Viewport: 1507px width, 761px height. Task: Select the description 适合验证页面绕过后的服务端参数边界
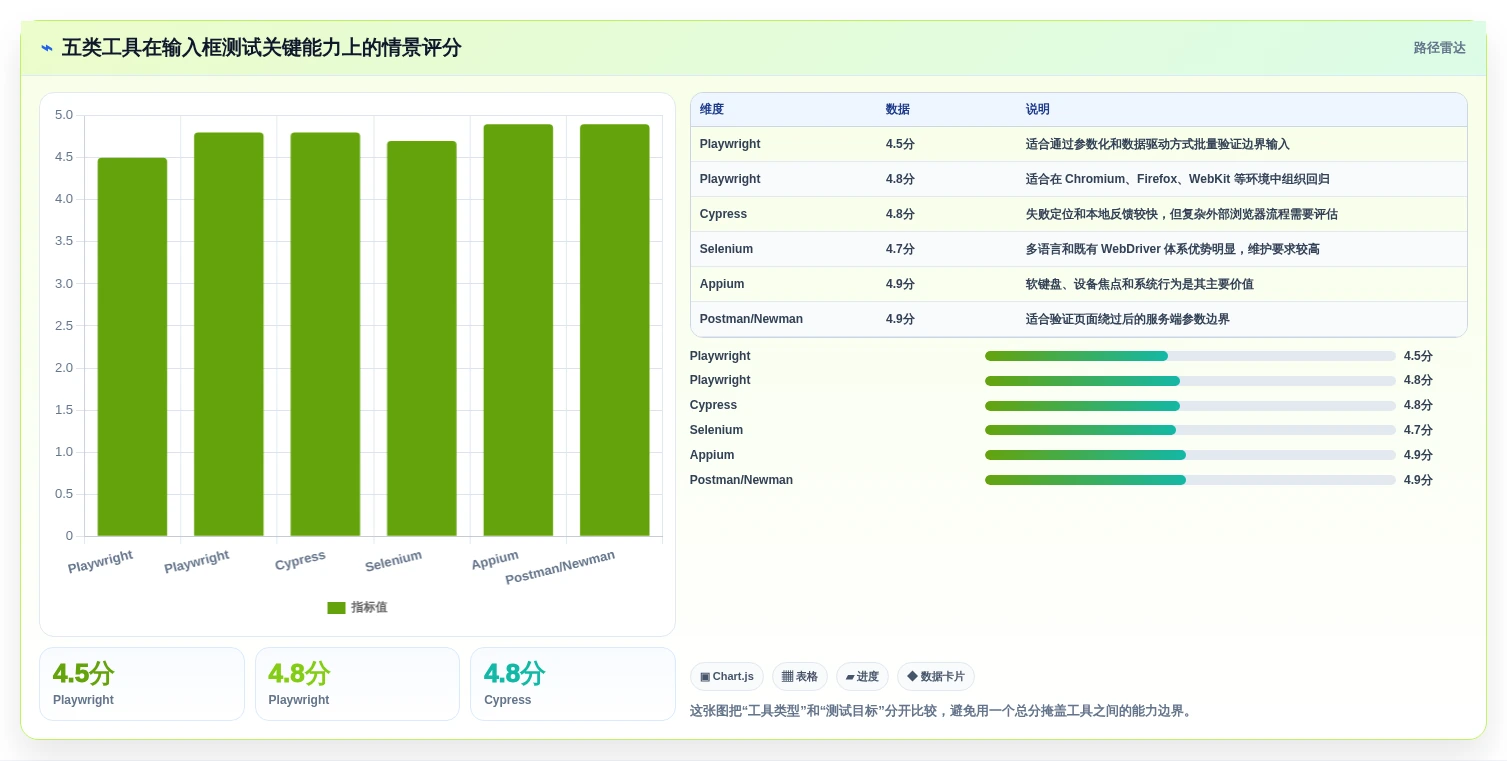tap(1127, 319)
